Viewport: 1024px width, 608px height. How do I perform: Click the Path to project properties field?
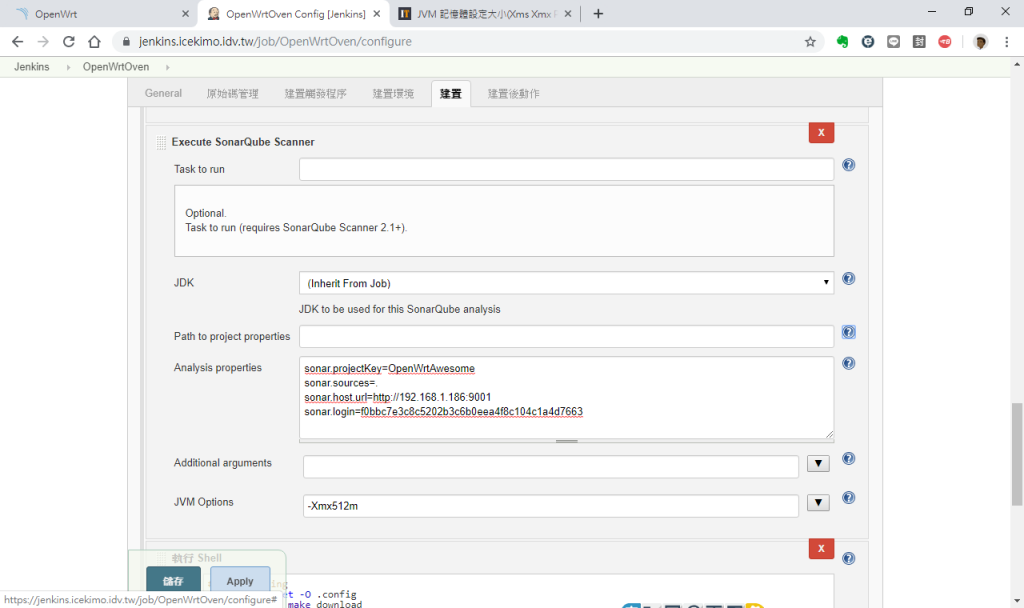[566, 336]
